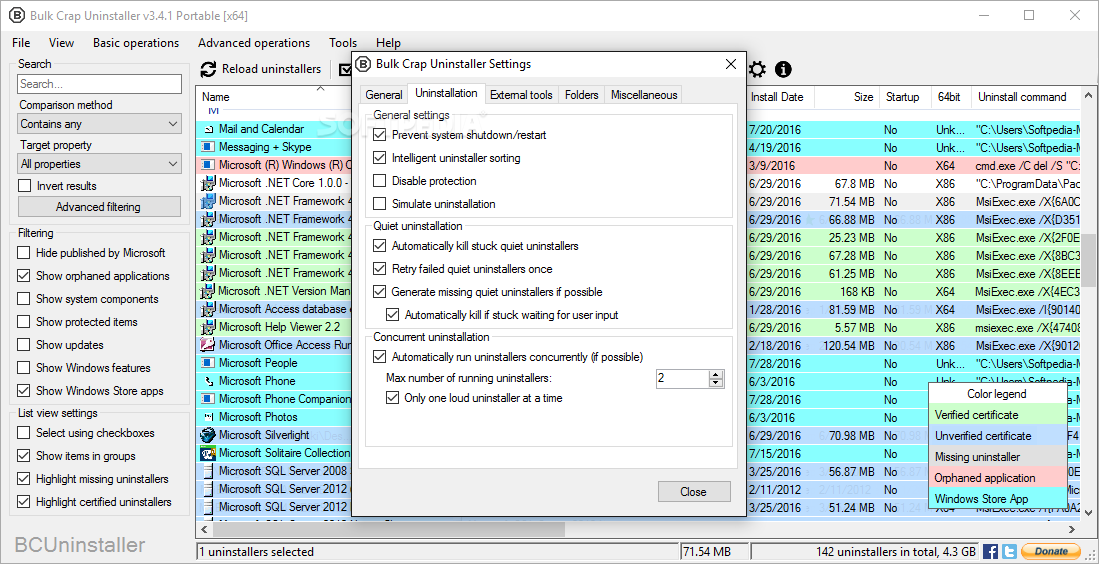Enable Select using checkboxes
The width and height of the screenshot is (1099, 564).
pyautogui.click(x=24, y=433)
